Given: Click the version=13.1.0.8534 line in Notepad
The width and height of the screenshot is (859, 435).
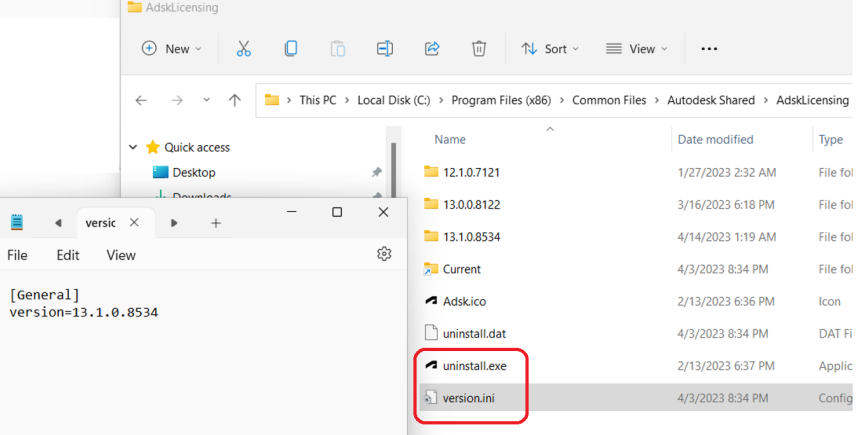Looking at the screenshot, I should (x=84, y=312).
